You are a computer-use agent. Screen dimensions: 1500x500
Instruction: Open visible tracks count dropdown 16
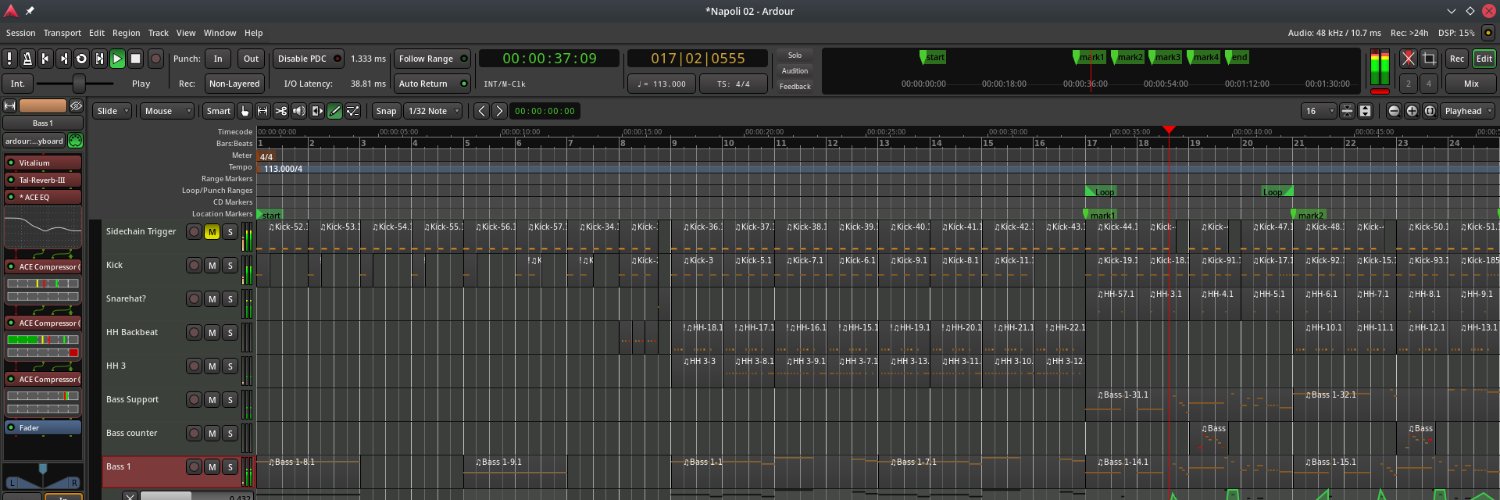1319,111
